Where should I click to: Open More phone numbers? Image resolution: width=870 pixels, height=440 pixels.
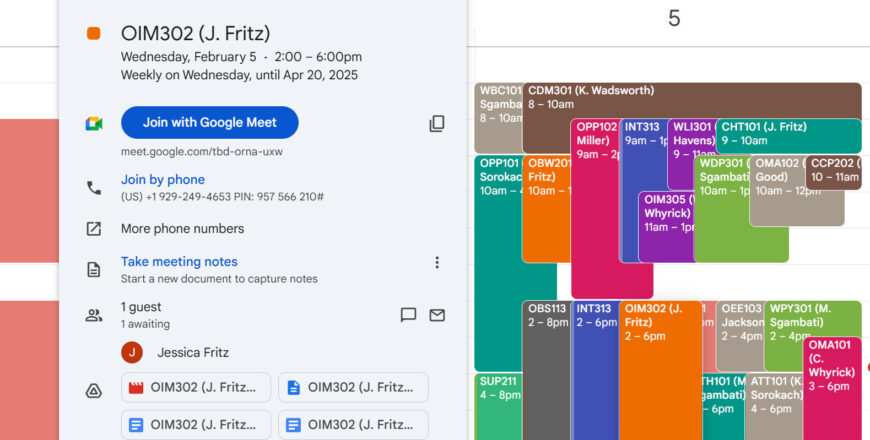click(182, 228)
